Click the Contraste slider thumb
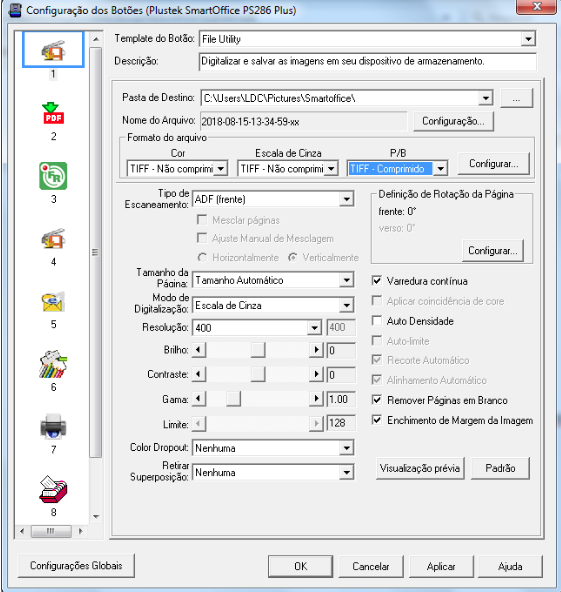561x592 pixels. pyautogui.click(x=258, y=374)
